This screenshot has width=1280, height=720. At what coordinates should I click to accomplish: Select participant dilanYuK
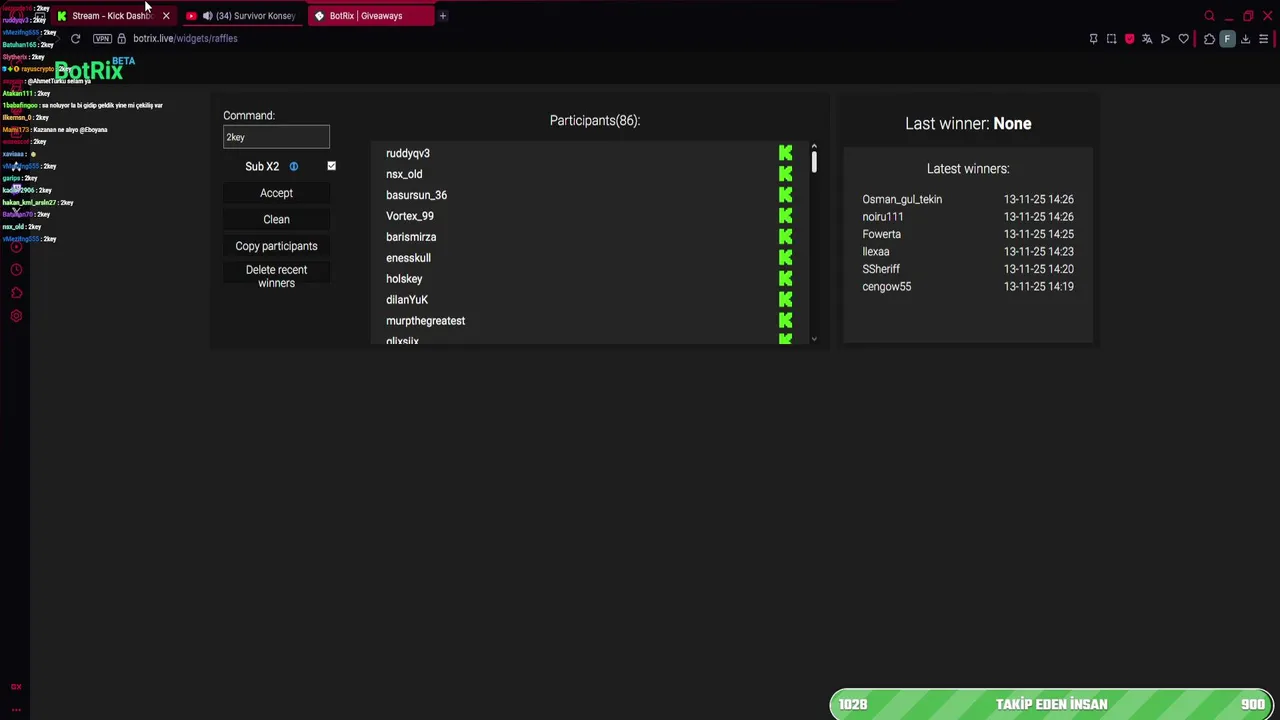pyautogui.click(x=407, y=300)
